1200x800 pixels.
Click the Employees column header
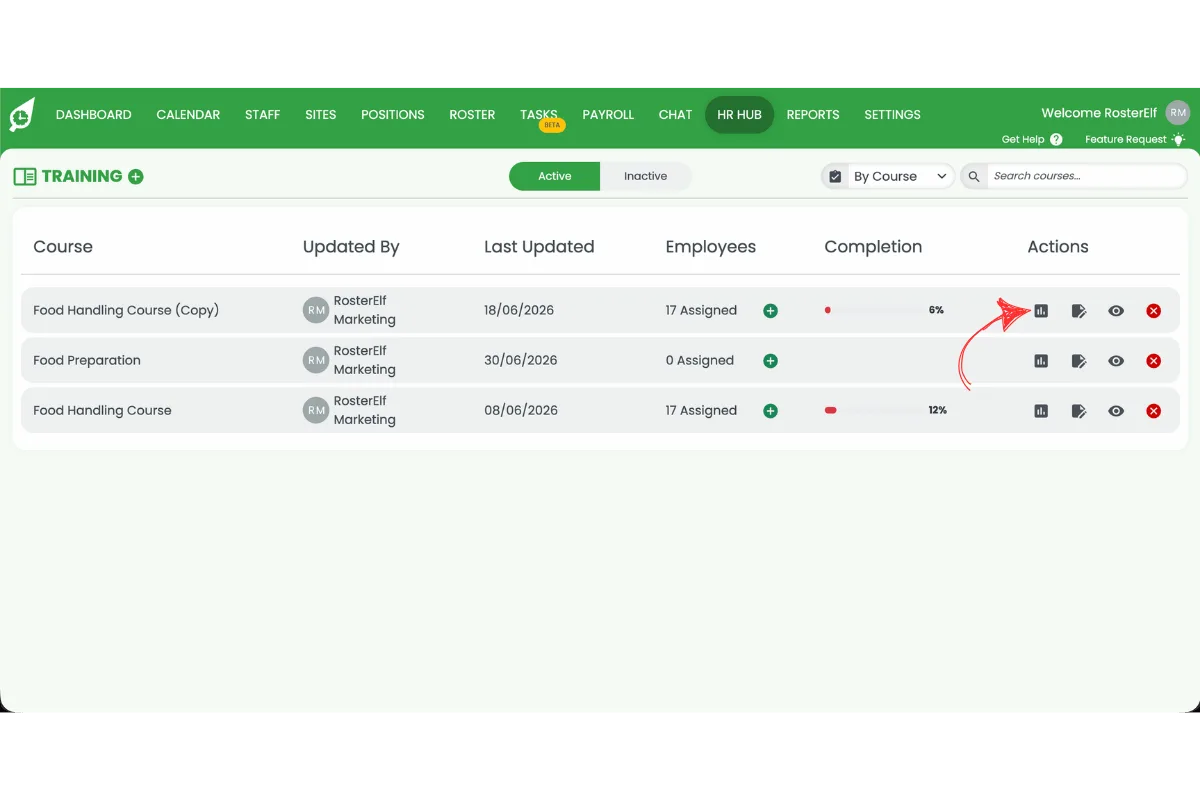point(711,247)
